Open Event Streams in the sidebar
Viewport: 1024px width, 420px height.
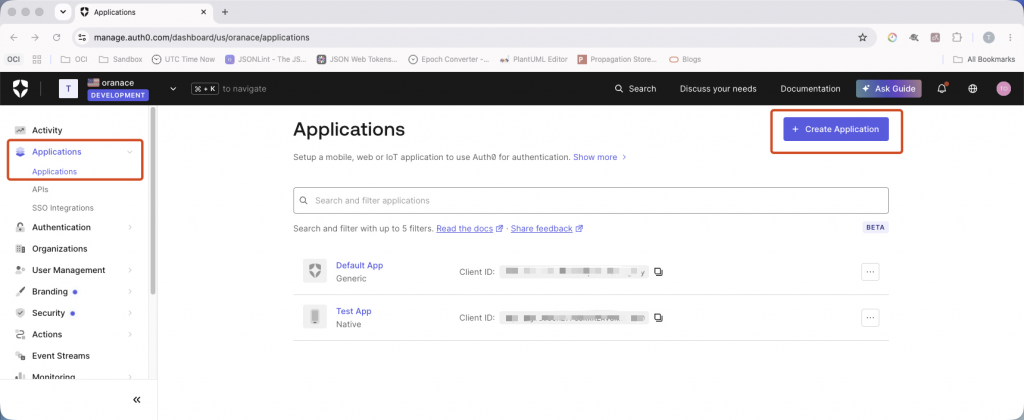61,356
